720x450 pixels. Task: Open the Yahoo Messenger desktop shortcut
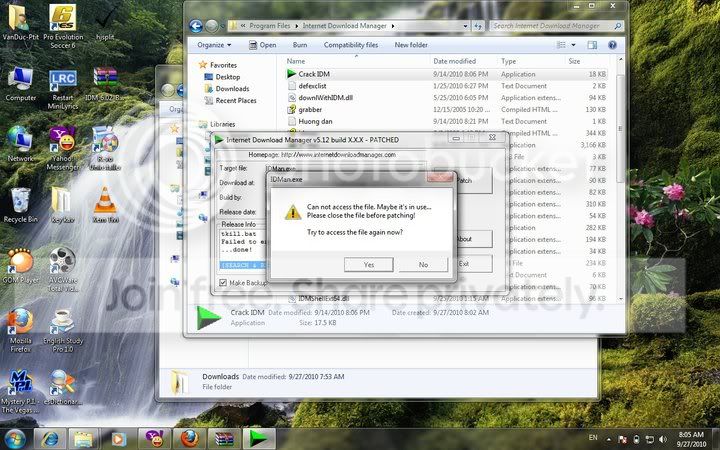63,143
